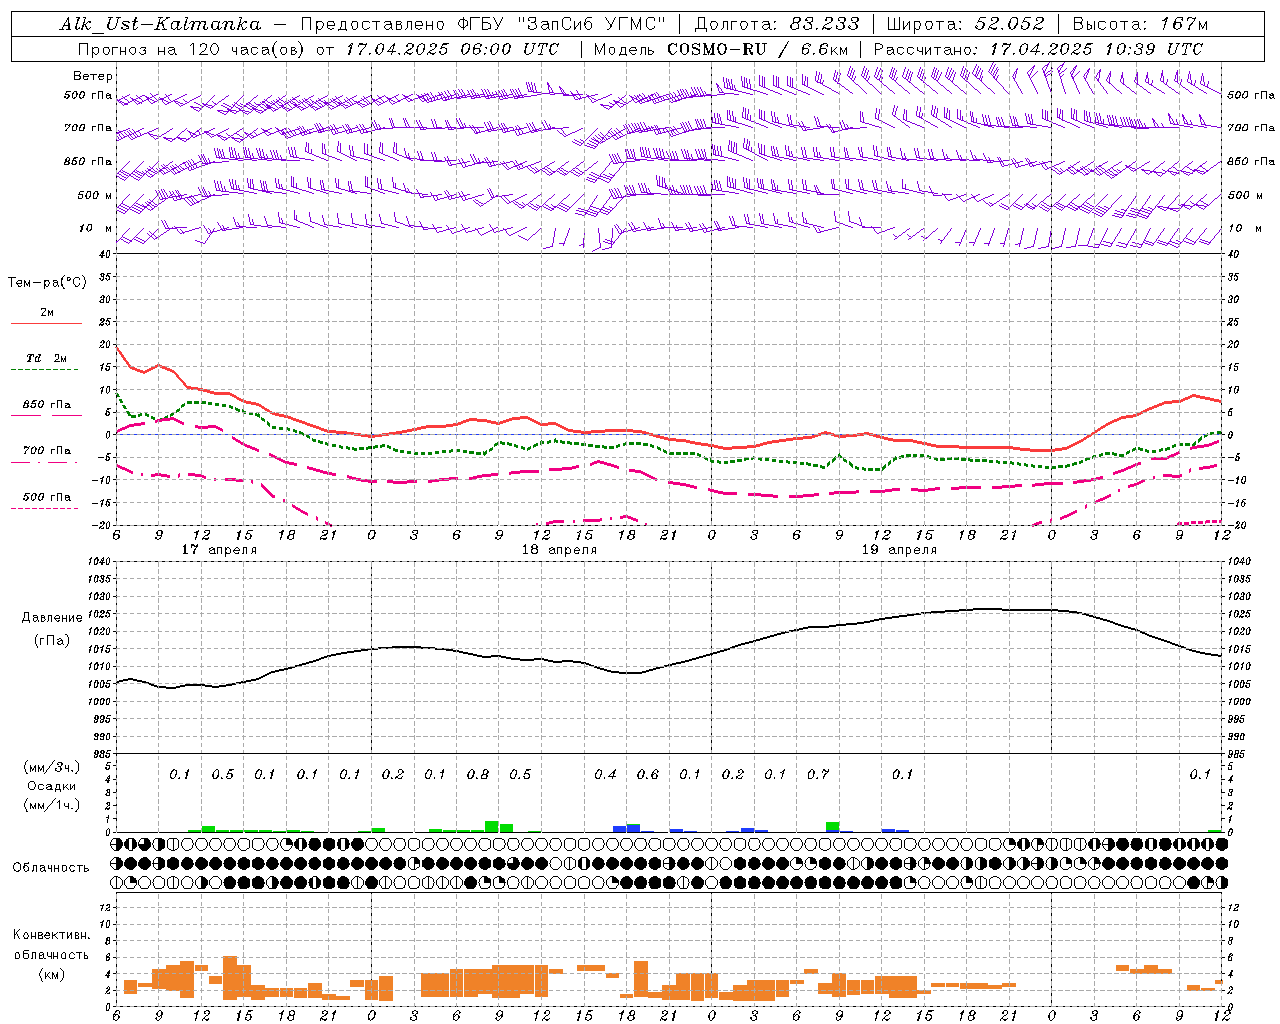Viewport: 1280px width, 1024px height.
Task: Click the "18 апреля" date label
Action: (x=559, y=550)
